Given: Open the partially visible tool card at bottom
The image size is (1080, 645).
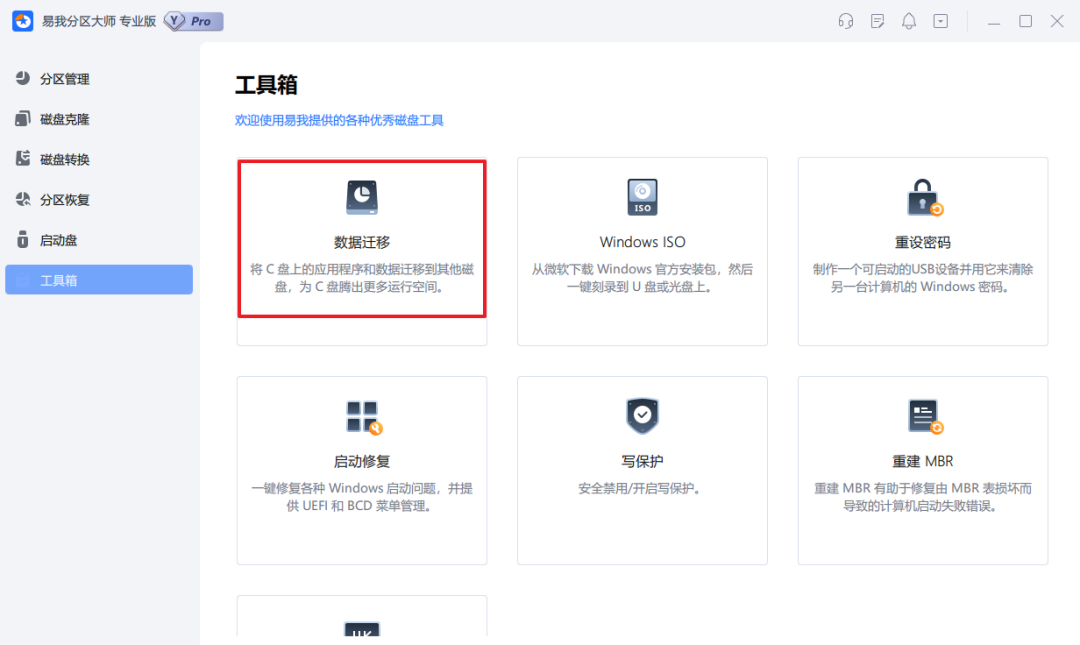Looking at the screenshot, I should click(x=362, y=616).
